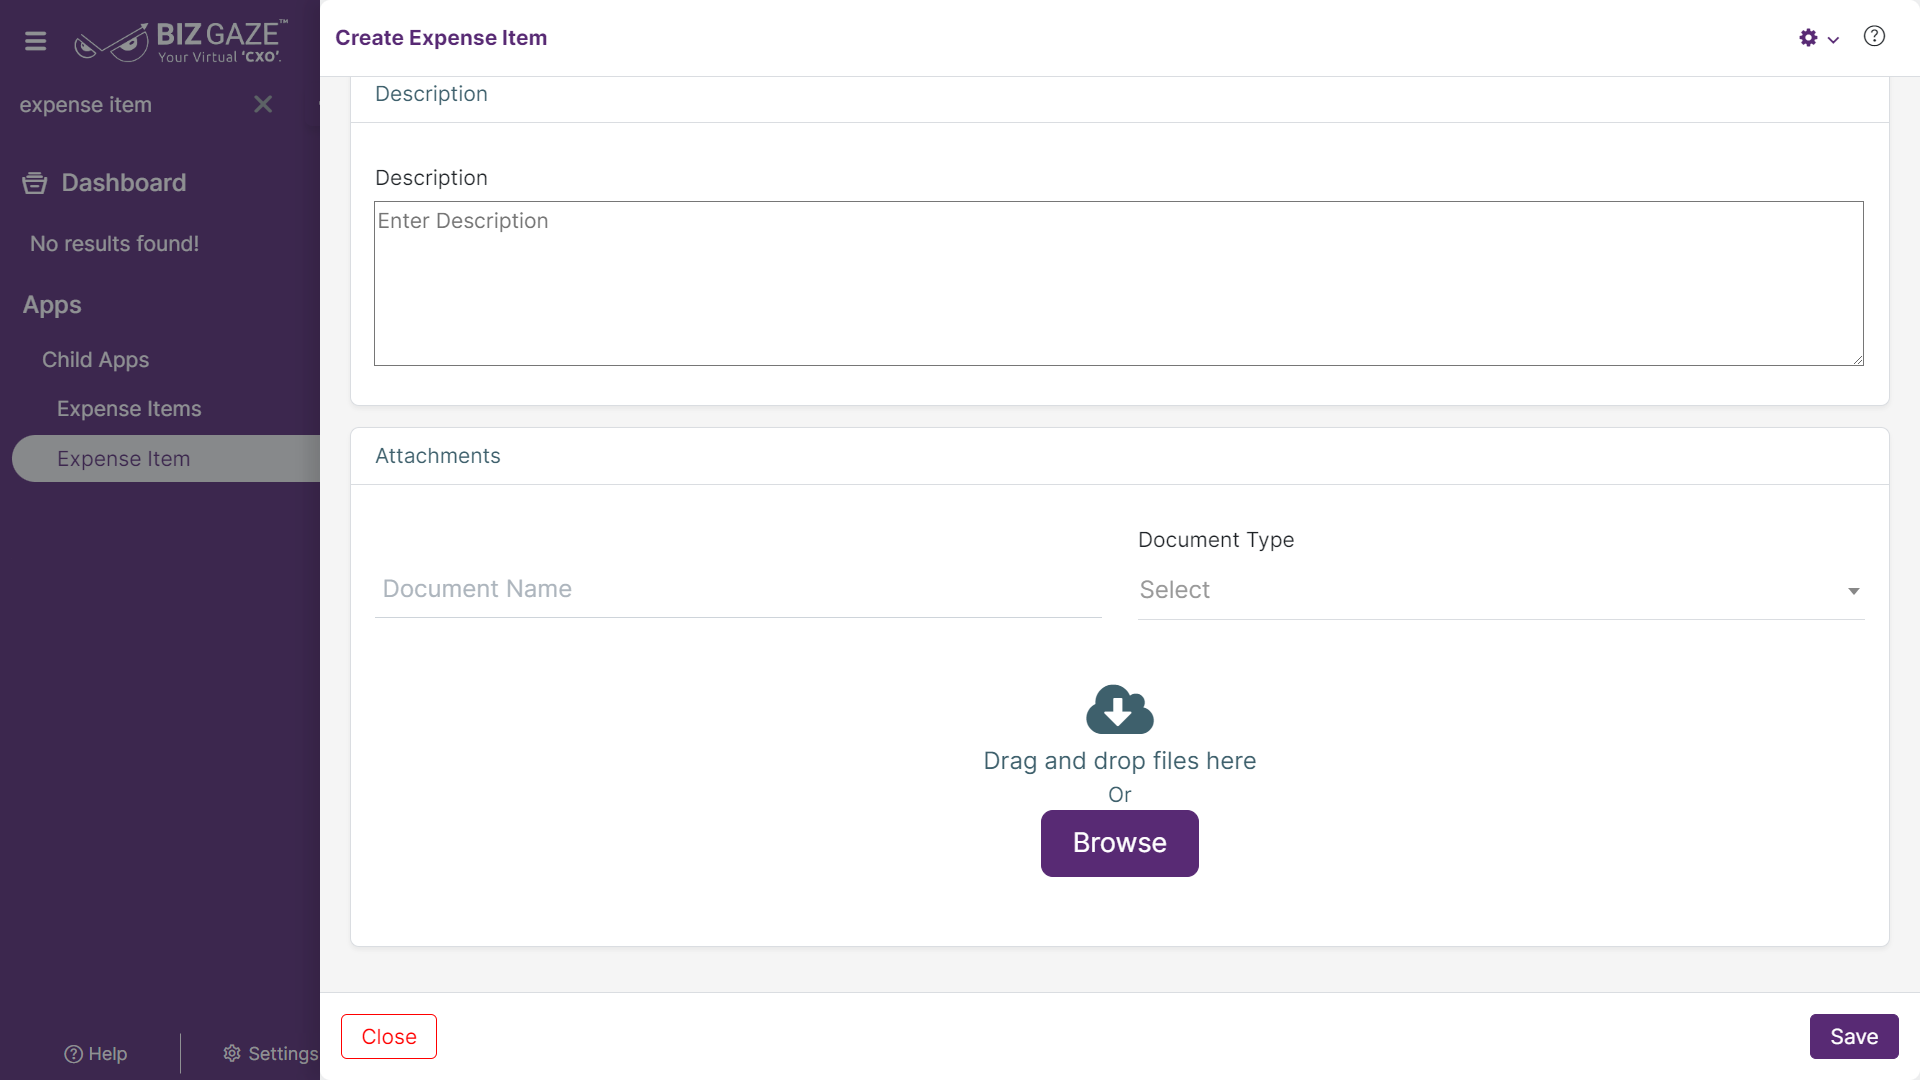Click the Attachments section header
The width and height of the screenshot is (1920, 1080).
pos(438,456)
